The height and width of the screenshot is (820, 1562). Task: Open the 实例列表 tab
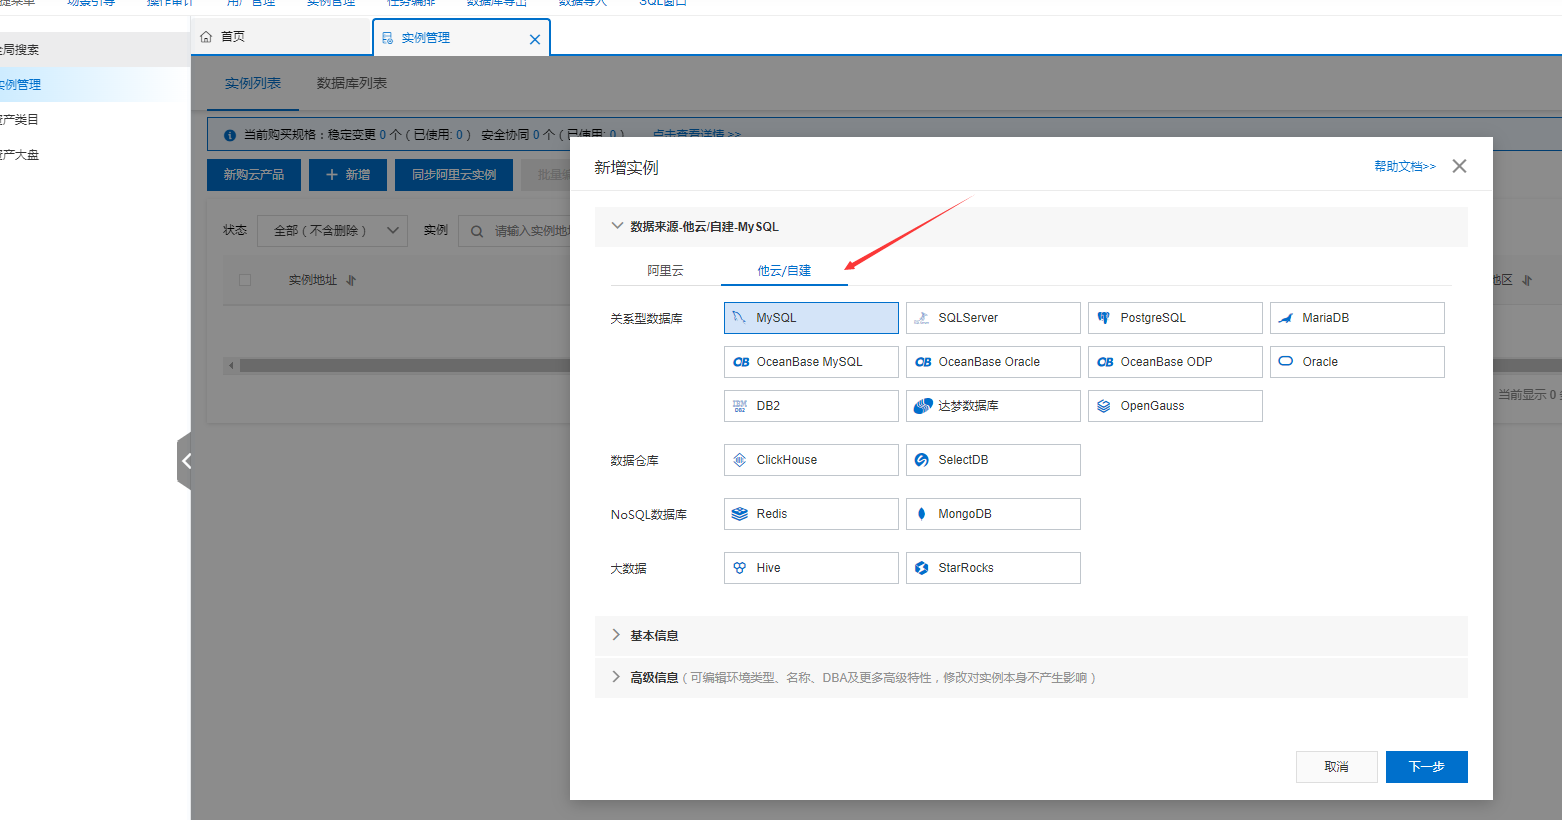pos(253,83)
